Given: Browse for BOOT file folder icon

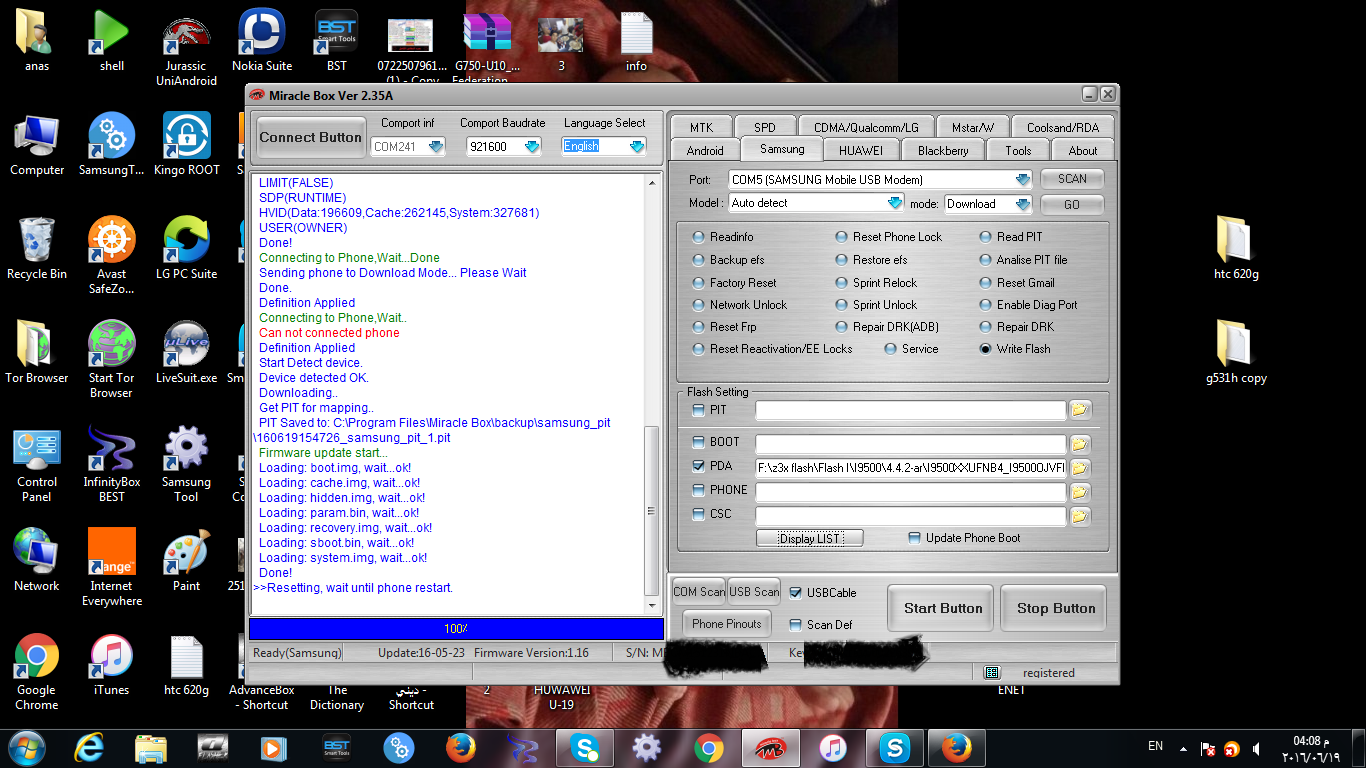Looking at the screenshot, I should click(x=1080, y=444).
